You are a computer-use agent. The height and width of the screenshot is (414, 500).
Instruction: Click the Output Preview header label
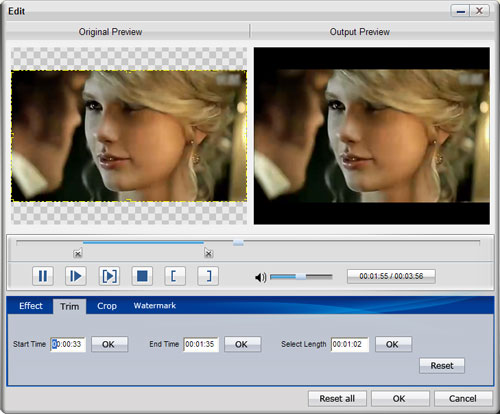point(360,32)
